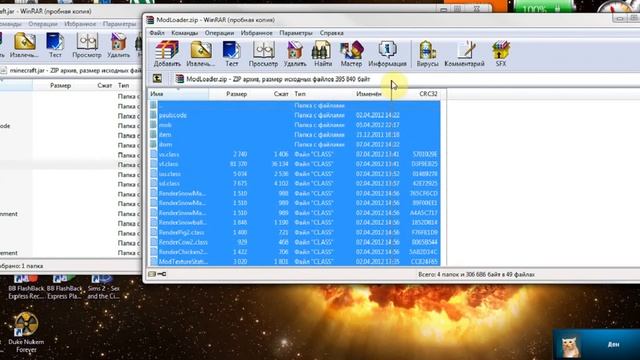Select the folder dated 07.04.2012 14:22
Screen dimensions: 640x360
point(295,144)
